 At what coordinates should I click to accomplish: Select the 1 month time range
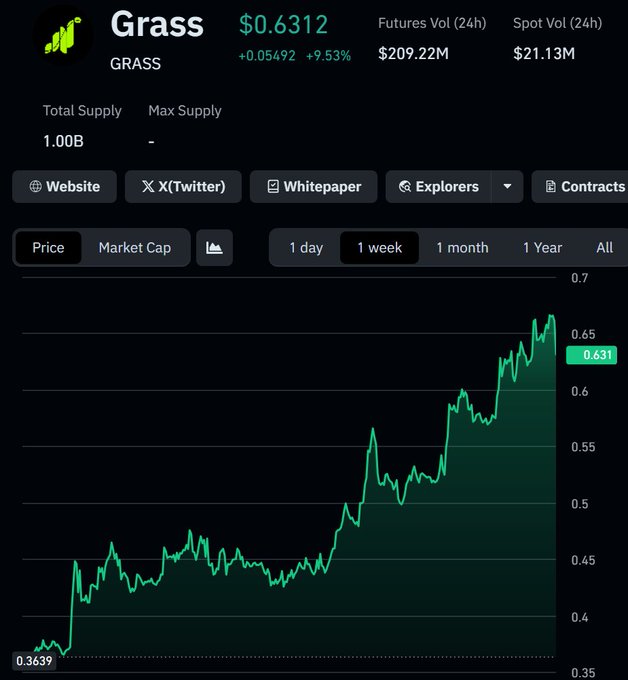[x=462, y=248]
